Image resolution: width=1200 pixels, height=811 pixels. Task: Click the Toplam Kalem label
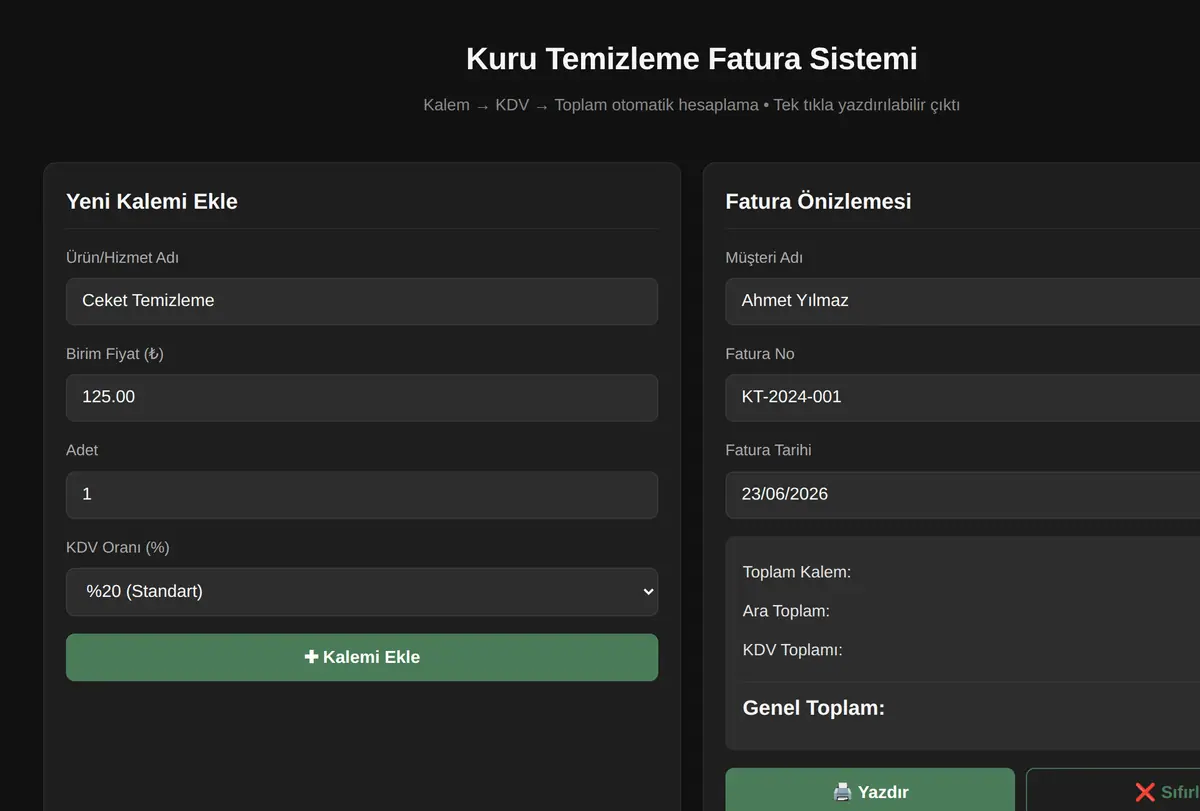point(797,572)
